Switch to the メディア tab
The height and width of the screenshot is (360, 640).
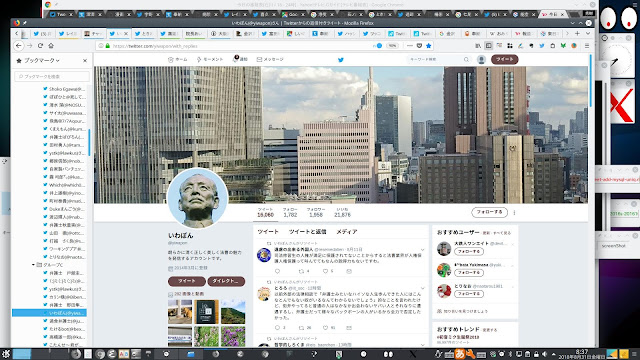[x=347, y=231]
